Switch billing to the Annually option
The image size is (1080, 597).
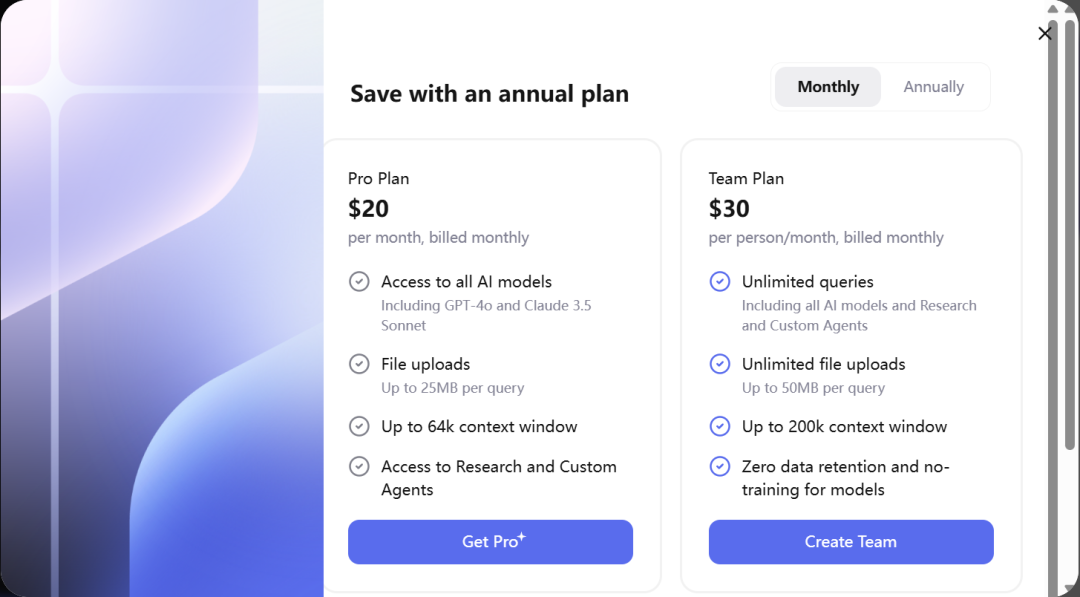(x=933, y=87)
